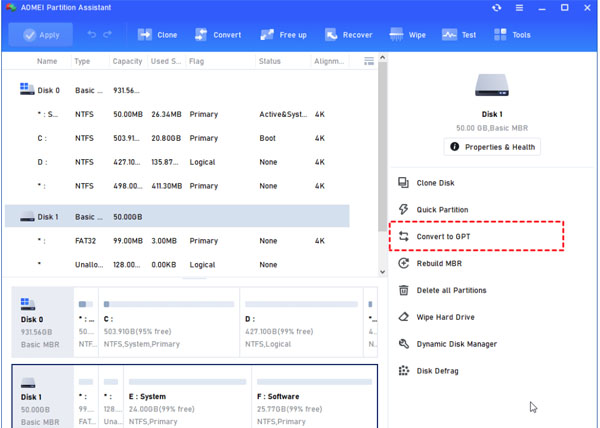Open Properties & Health for Disk 1

tap(492, 147)
